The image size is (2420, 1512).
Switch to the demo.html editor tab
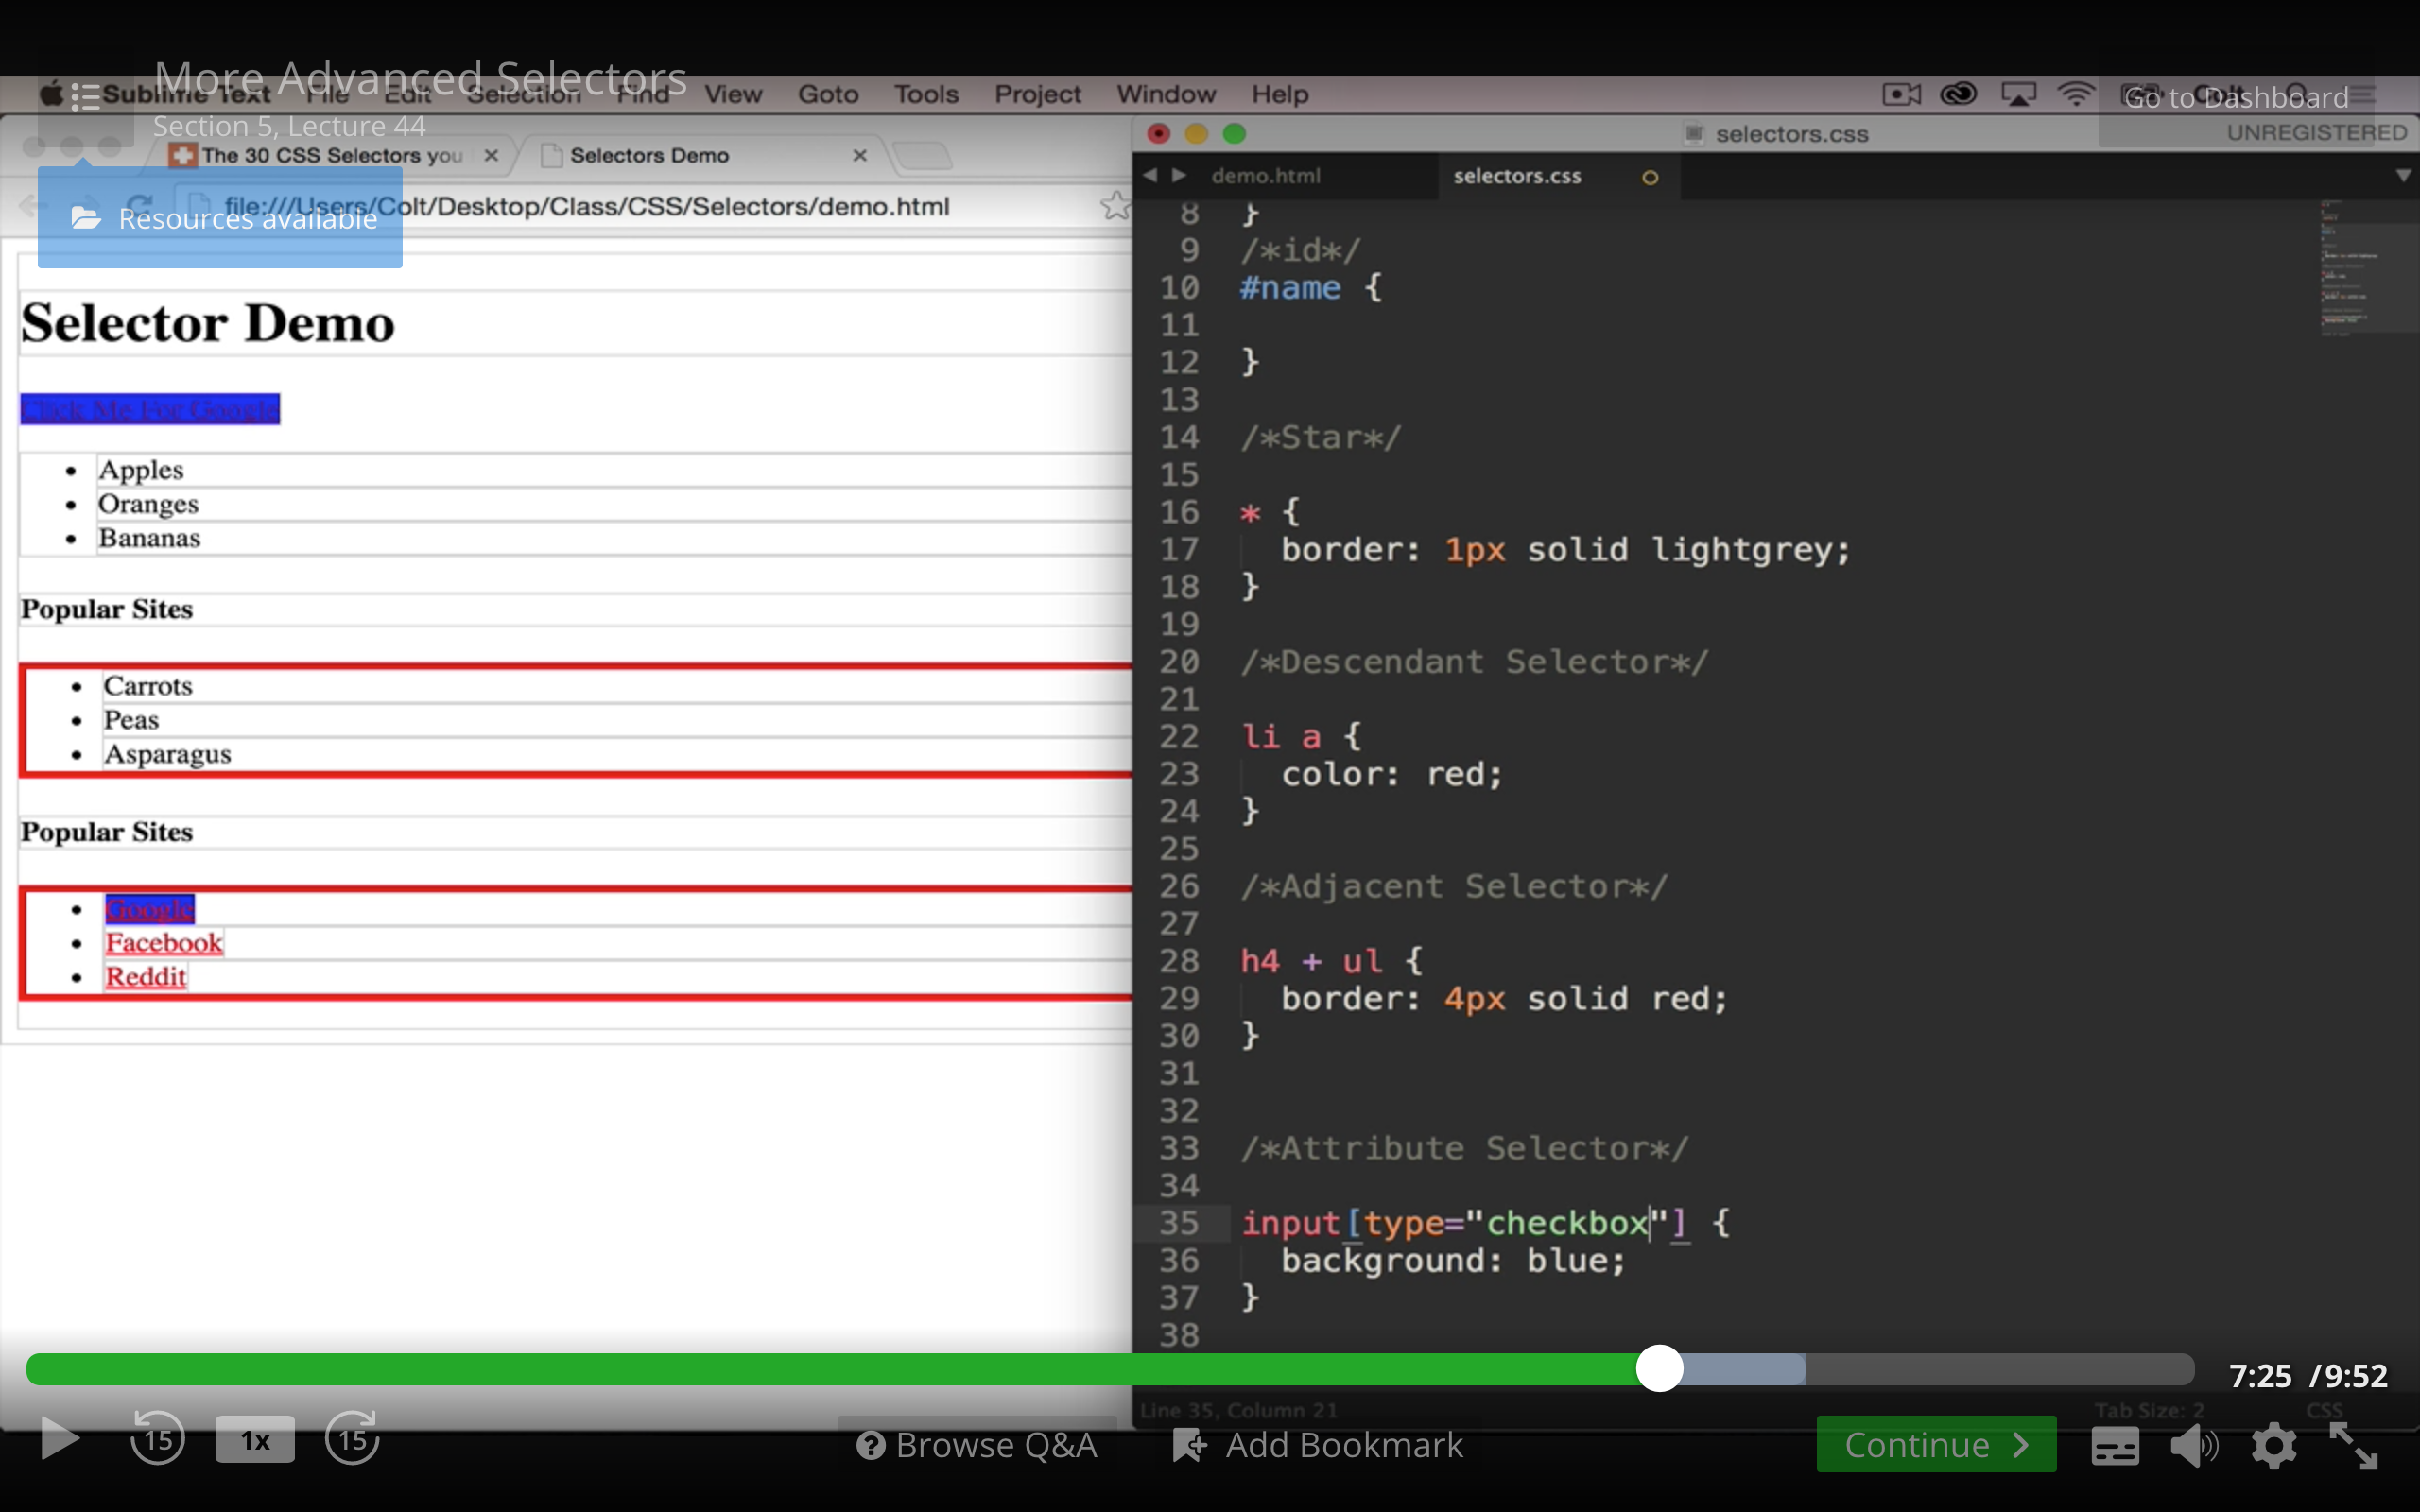[x=1266, y=176]
